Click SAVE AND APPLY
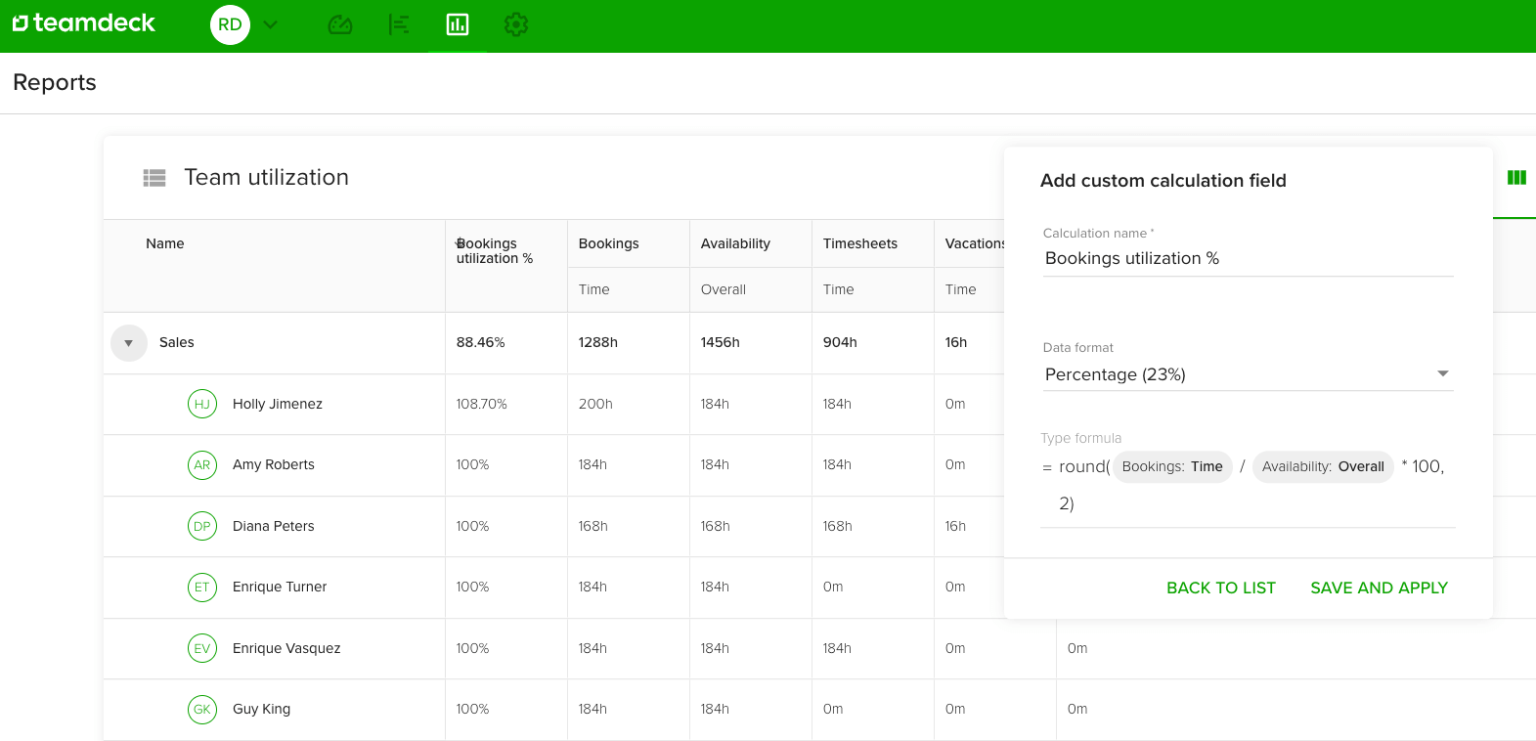This screenshot has width=1536, height=741. [x=1379, y=588]
